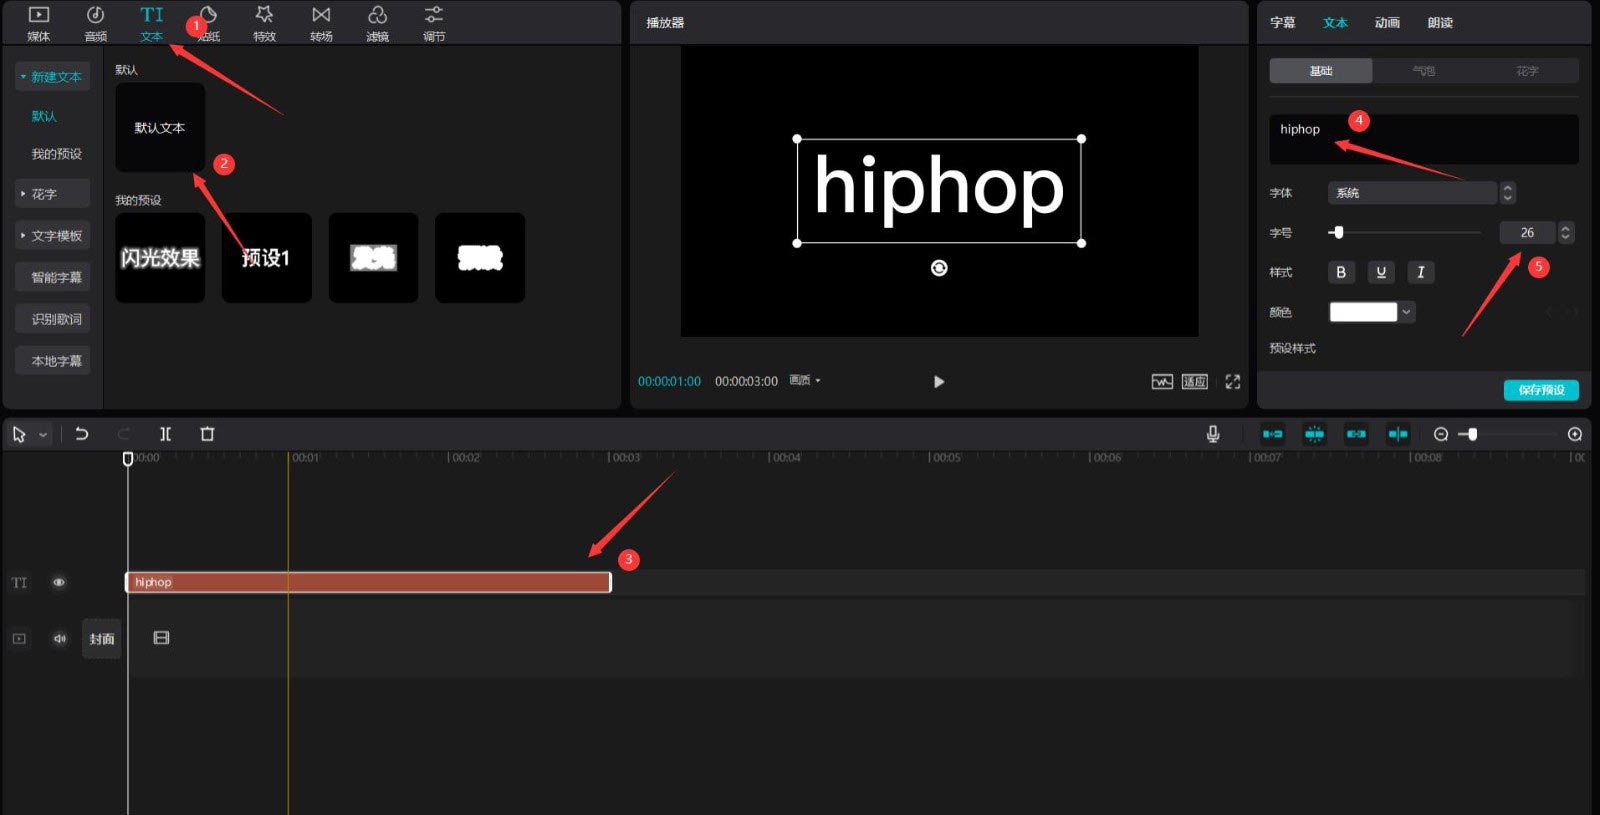Open the 系统 font dropdown

pyautogui.click(x=1412, y=193)
